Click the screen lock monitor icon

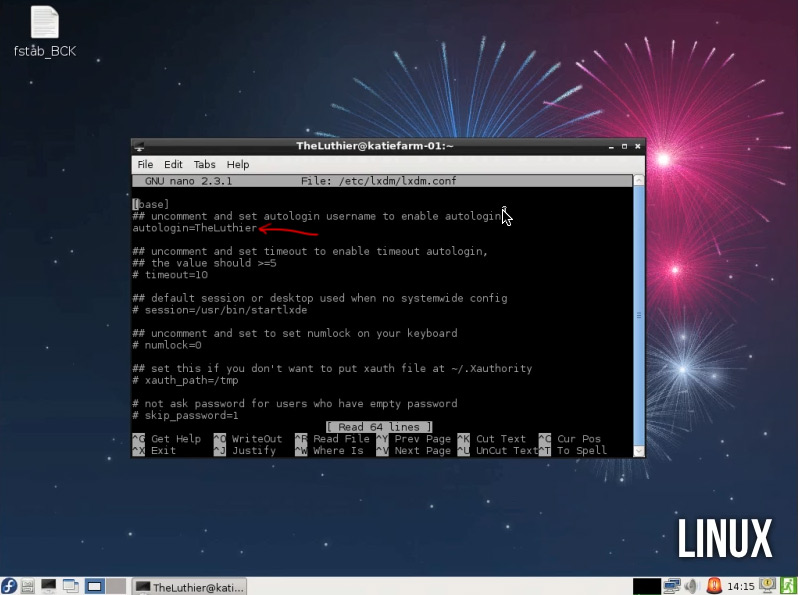(x=767, y=586)
